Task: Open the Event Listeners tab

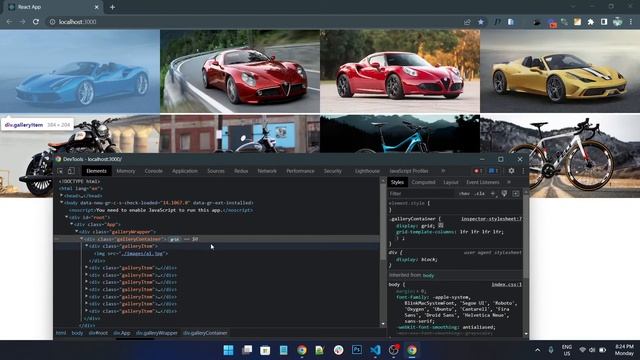Action: pyautogui.click(x=483, y=182)
